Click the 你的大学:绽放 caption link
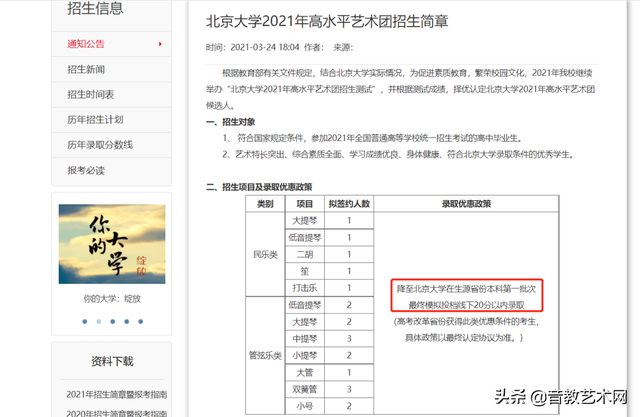Viewport: 640px width, 417px height. [112, 299]
